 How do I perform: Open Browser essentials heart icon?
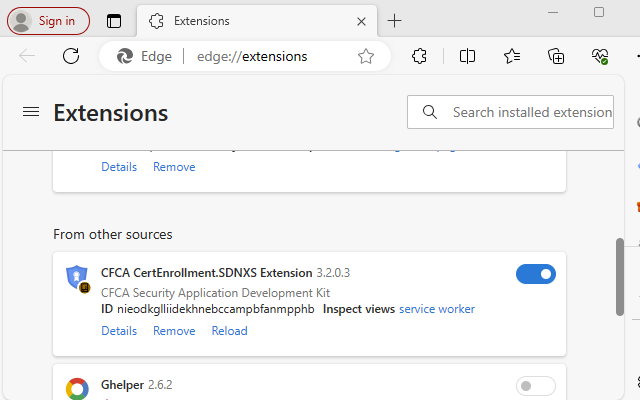[600, 56]
